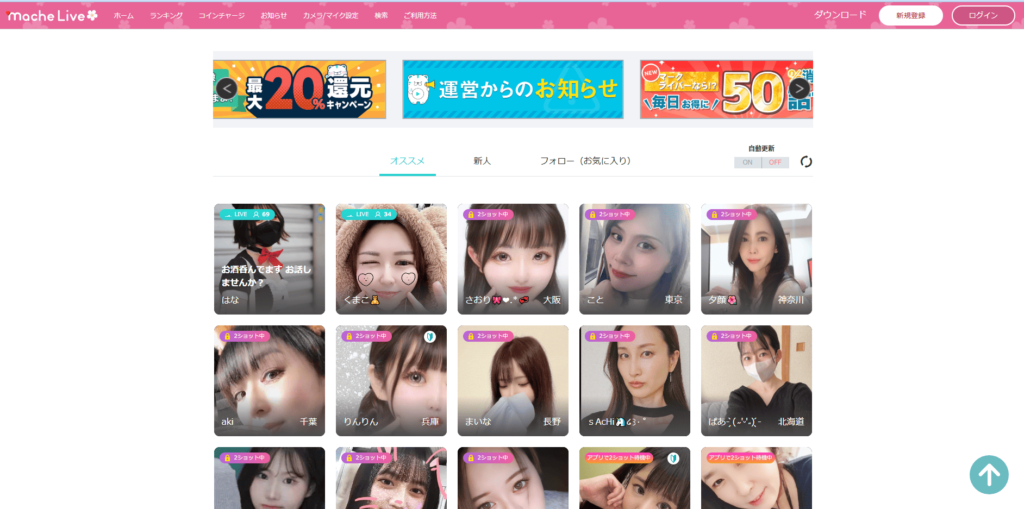Click the 北海道 location on ぱあ's card

click(x=791, y=421)
